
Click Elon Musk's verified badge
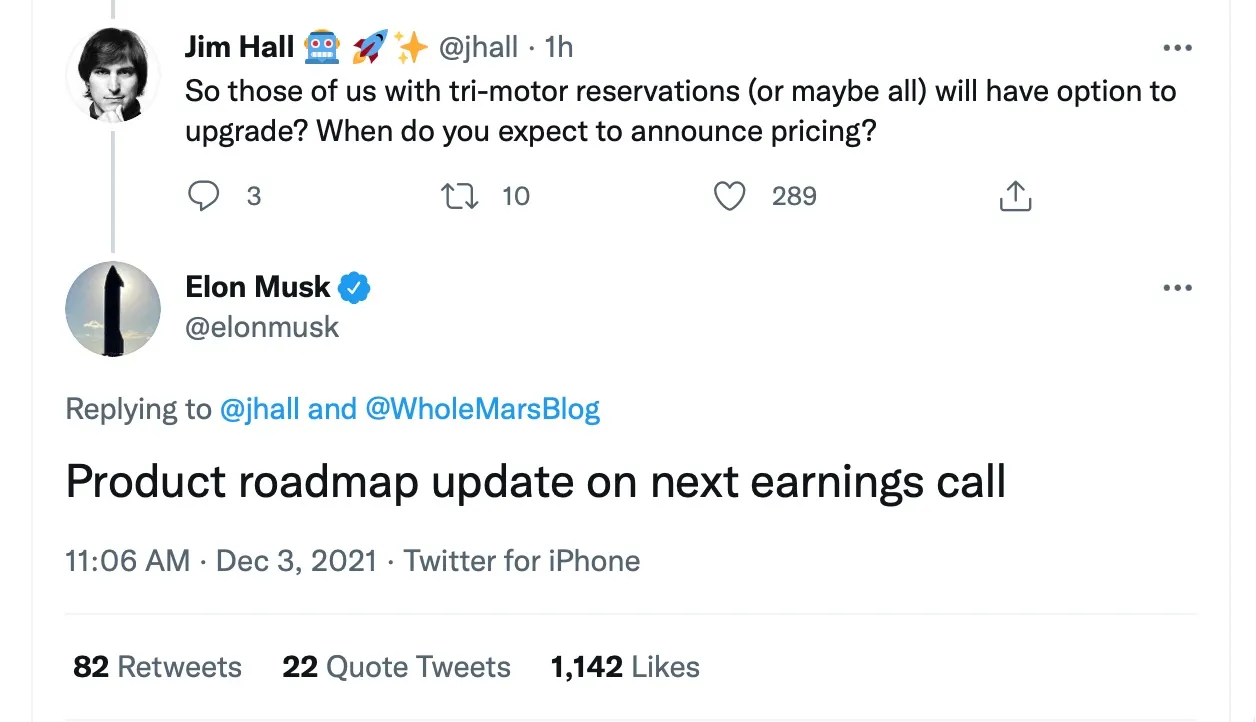pos(354,288)
